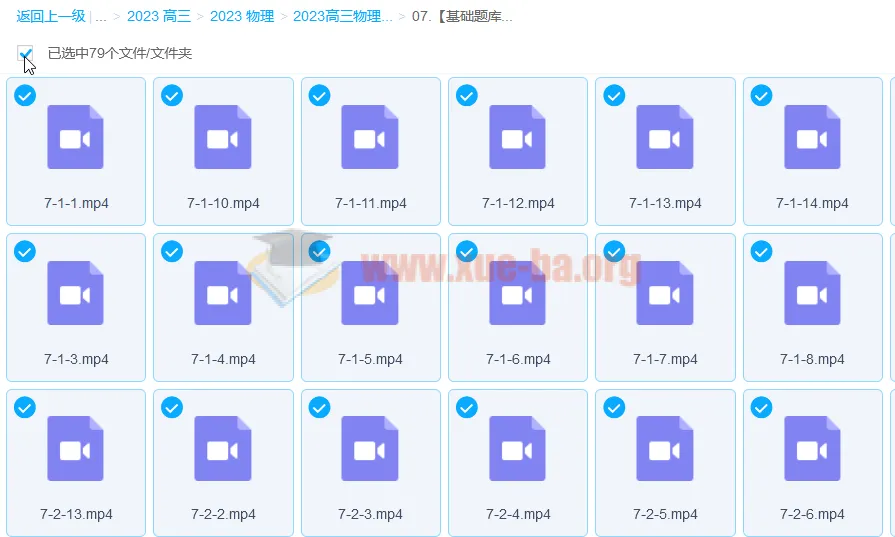
Task: Deselect 7-1-14.mp4 via its checkmark
Action: click(761, 95)
